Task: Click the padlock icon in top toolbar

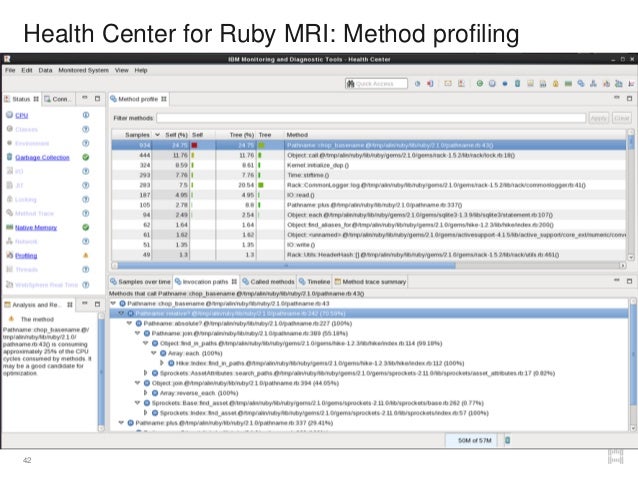Action: (x=555, y=83)
